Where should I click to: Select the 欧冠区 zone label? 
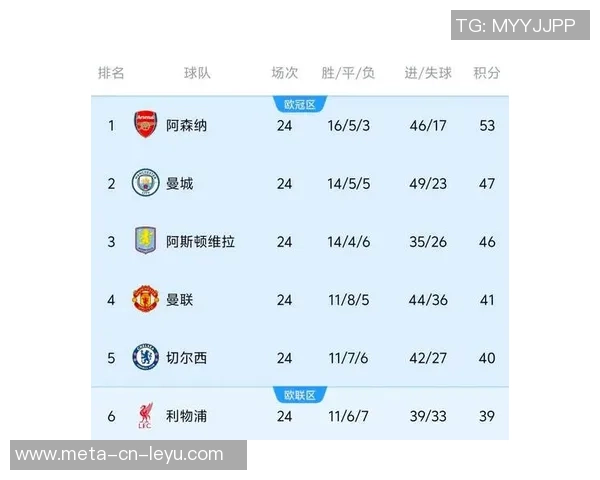pos(300,104)
